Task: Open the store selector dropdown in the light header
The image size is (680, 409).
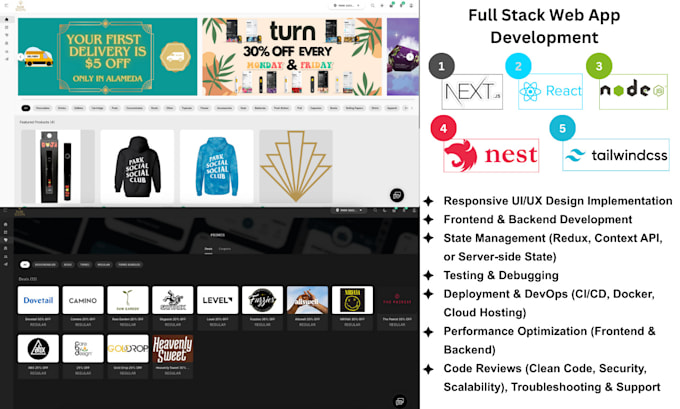Action: pos(347,6)
